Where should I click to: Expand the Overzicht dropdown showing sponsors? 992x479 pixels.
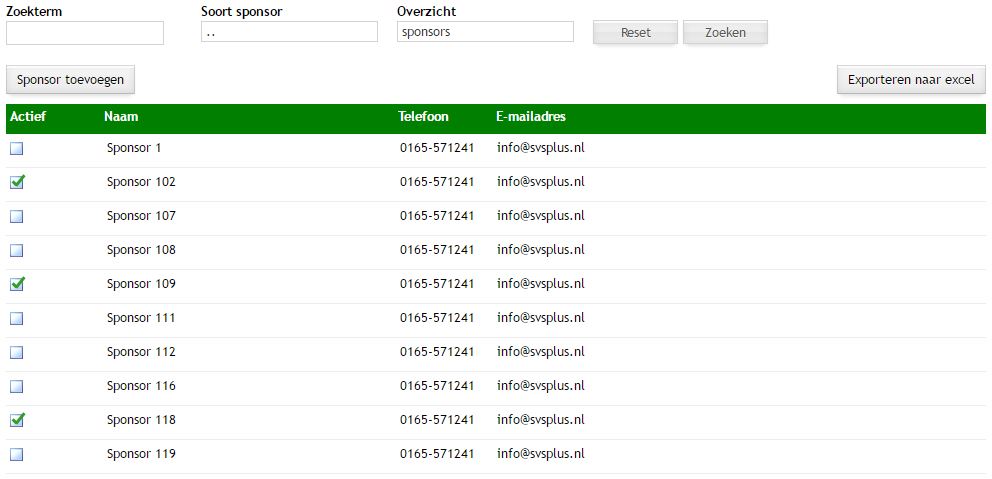point(485,32)
